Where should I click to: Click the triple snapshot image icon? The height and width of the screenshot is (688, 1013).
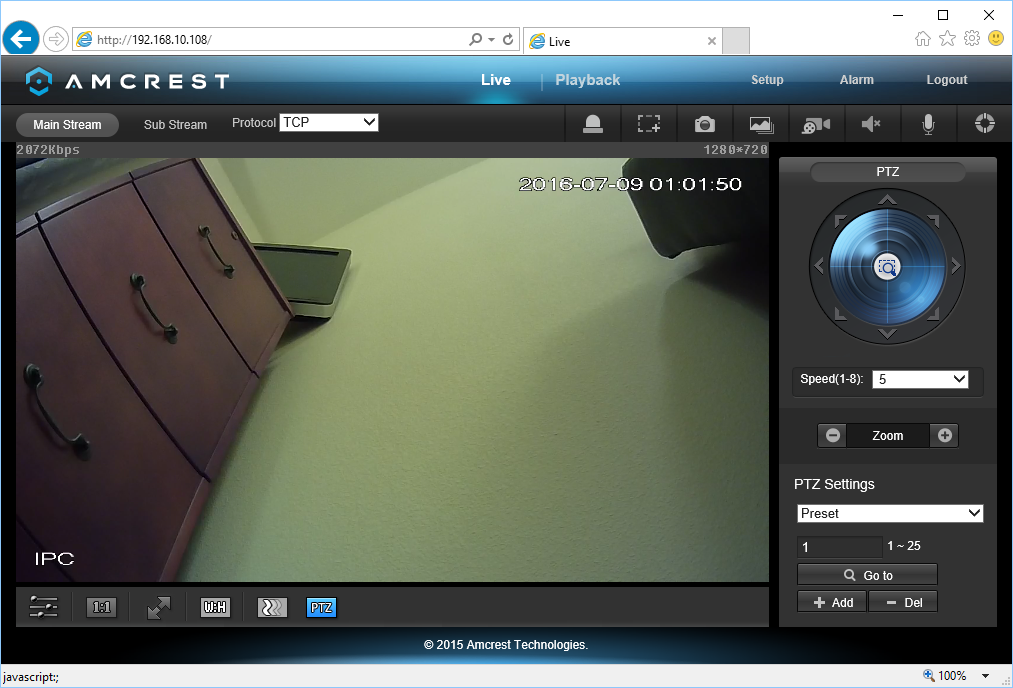click(761, 124)
